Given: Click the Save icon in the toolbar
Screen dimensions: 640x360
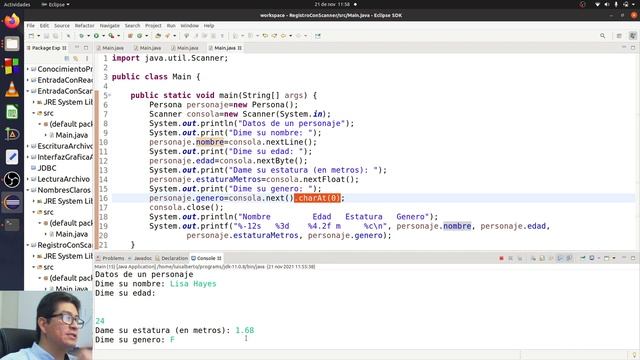Looking at the screenshot, I should point(46,36).
